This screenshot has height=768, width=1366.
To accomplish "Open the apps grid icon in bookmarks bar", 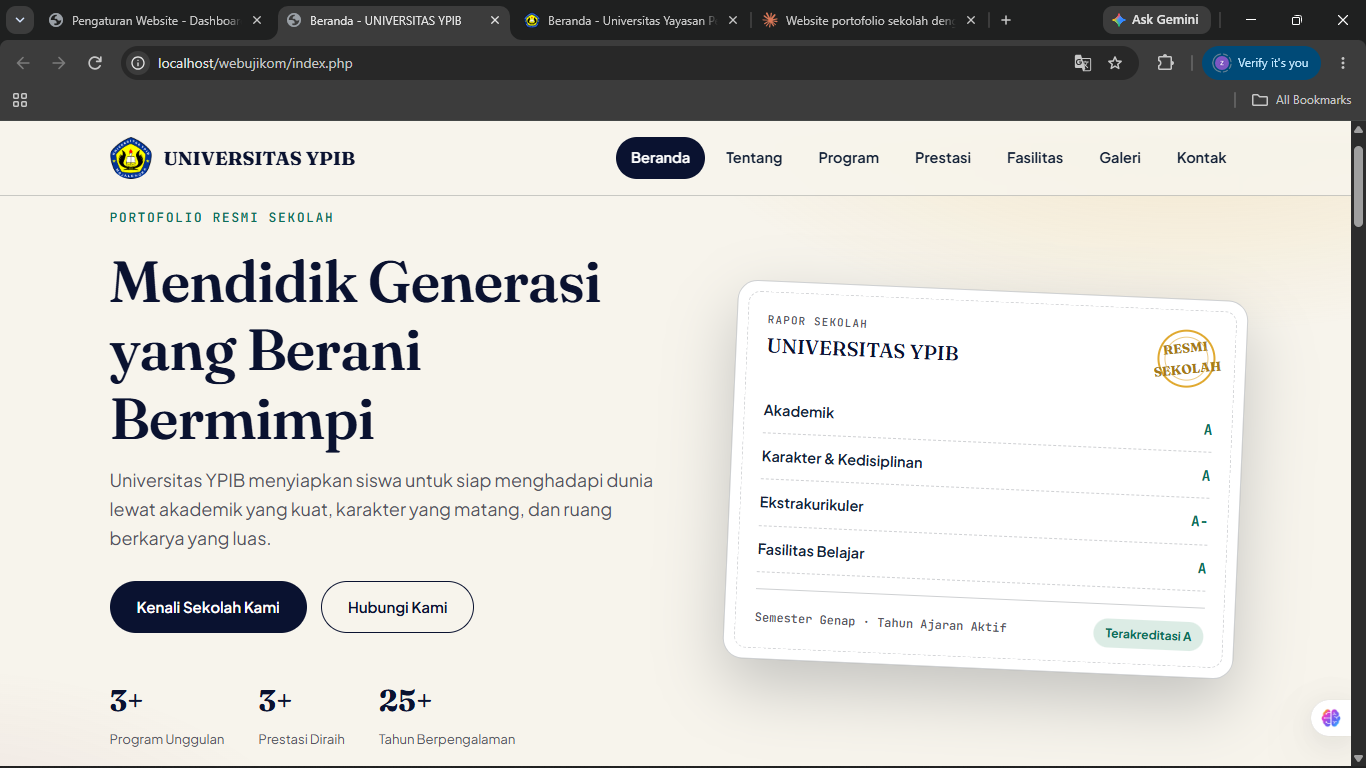I will point(20,100).
